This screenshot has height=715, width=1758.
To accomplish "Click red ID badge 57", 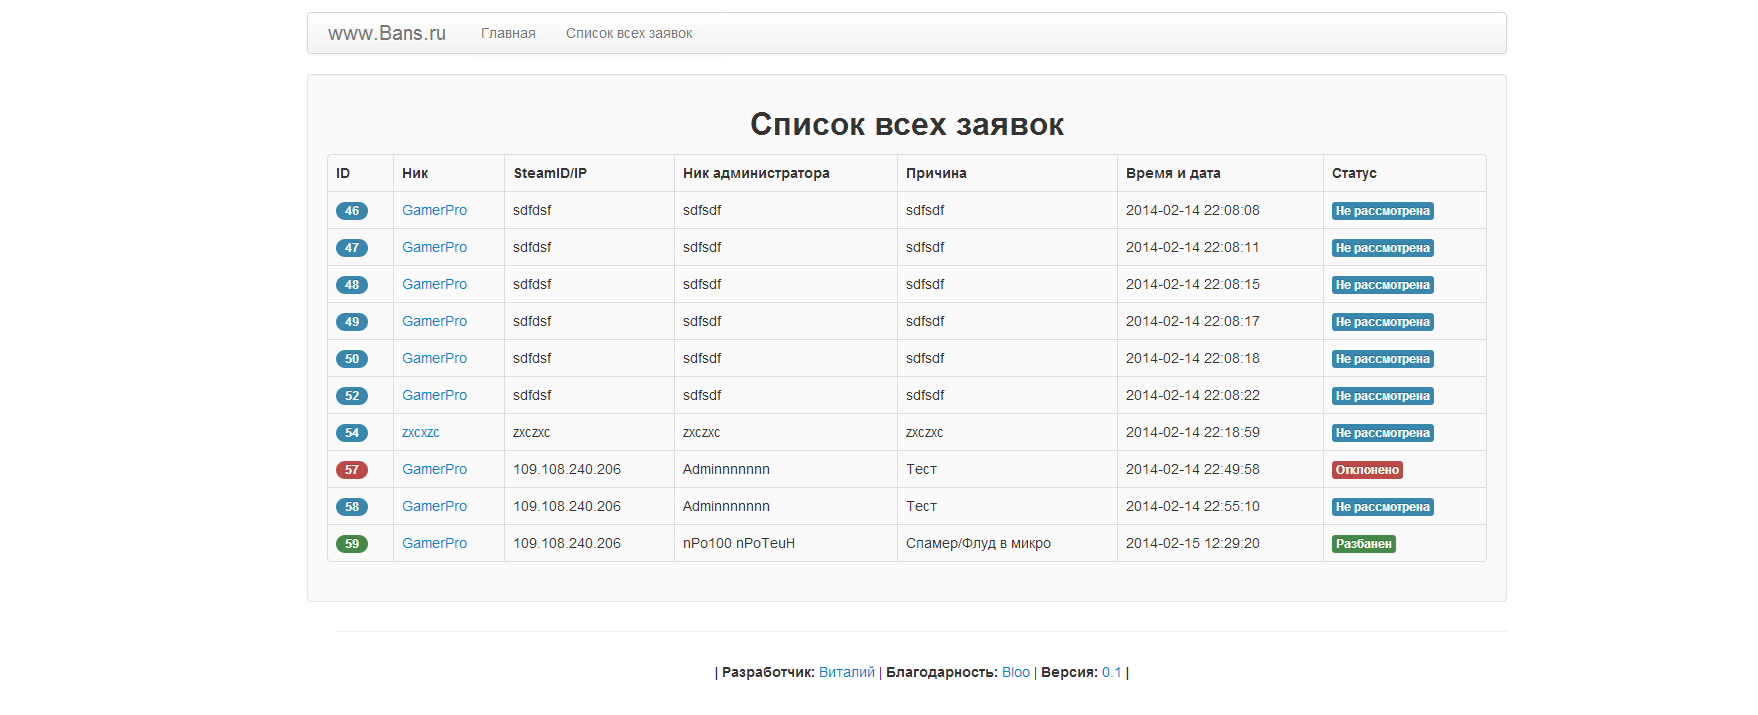I will click(x=352, y=470).
